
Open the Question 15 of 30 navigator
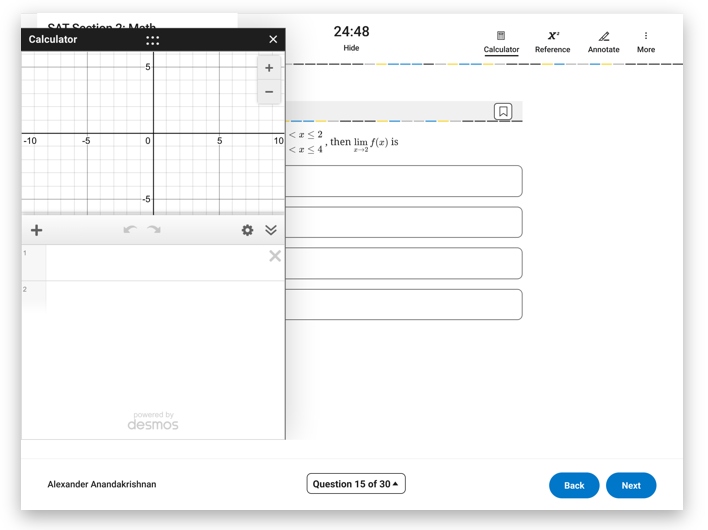coord(356,484)
